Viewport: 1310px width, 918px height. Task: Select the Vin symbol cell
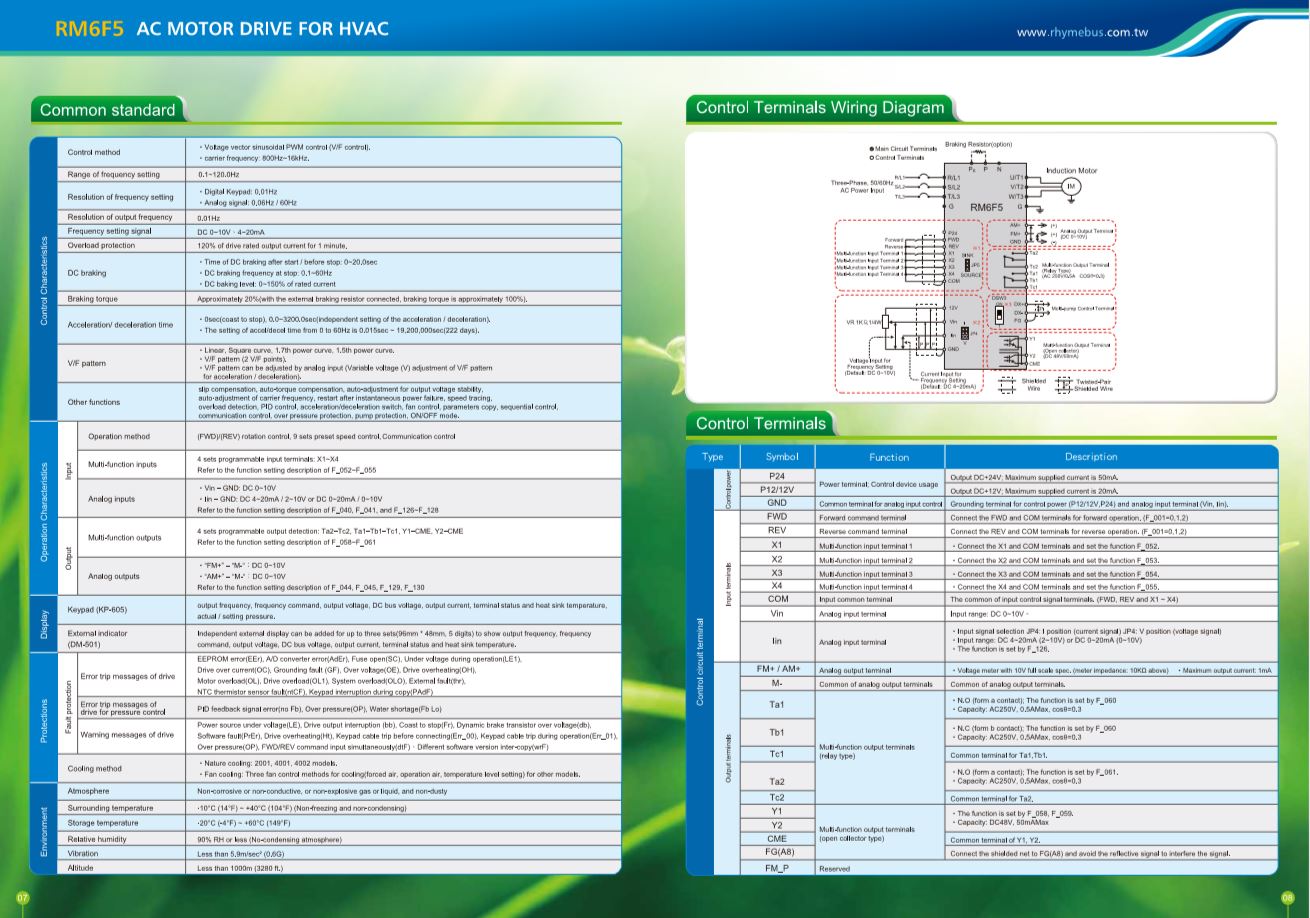(777, 613)
